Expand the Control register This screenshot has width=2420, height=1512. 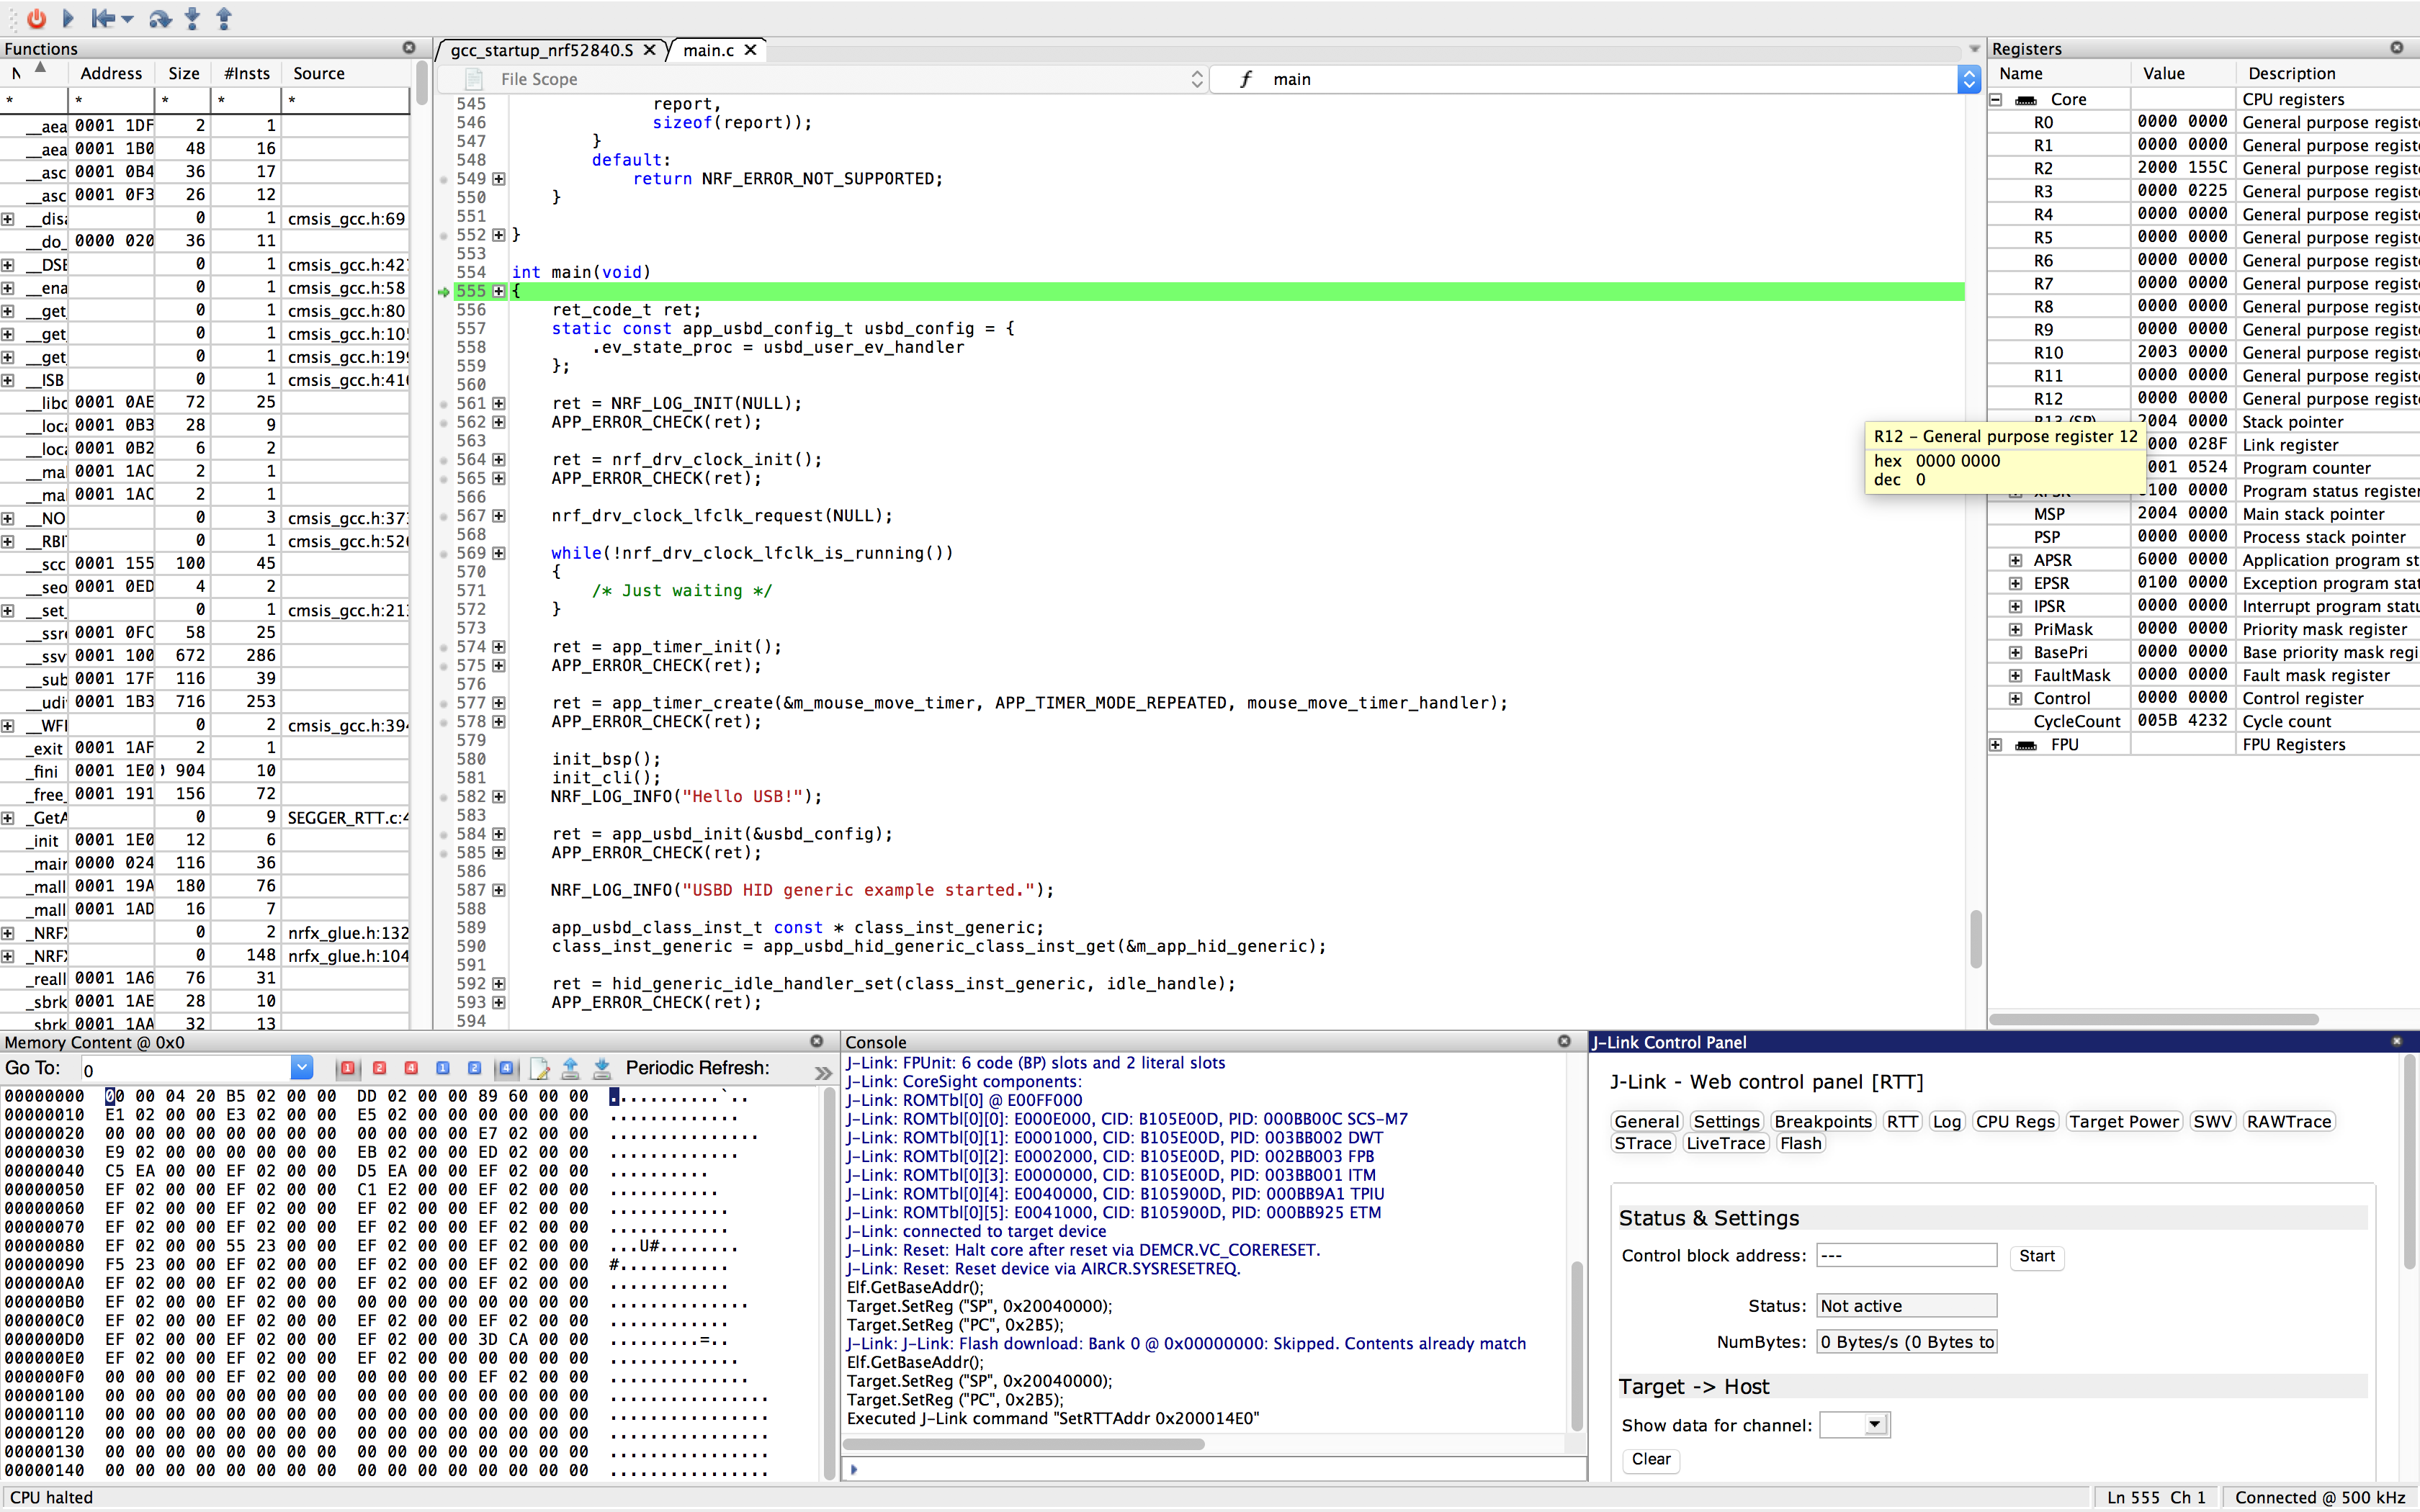[x=2016, y=699]
